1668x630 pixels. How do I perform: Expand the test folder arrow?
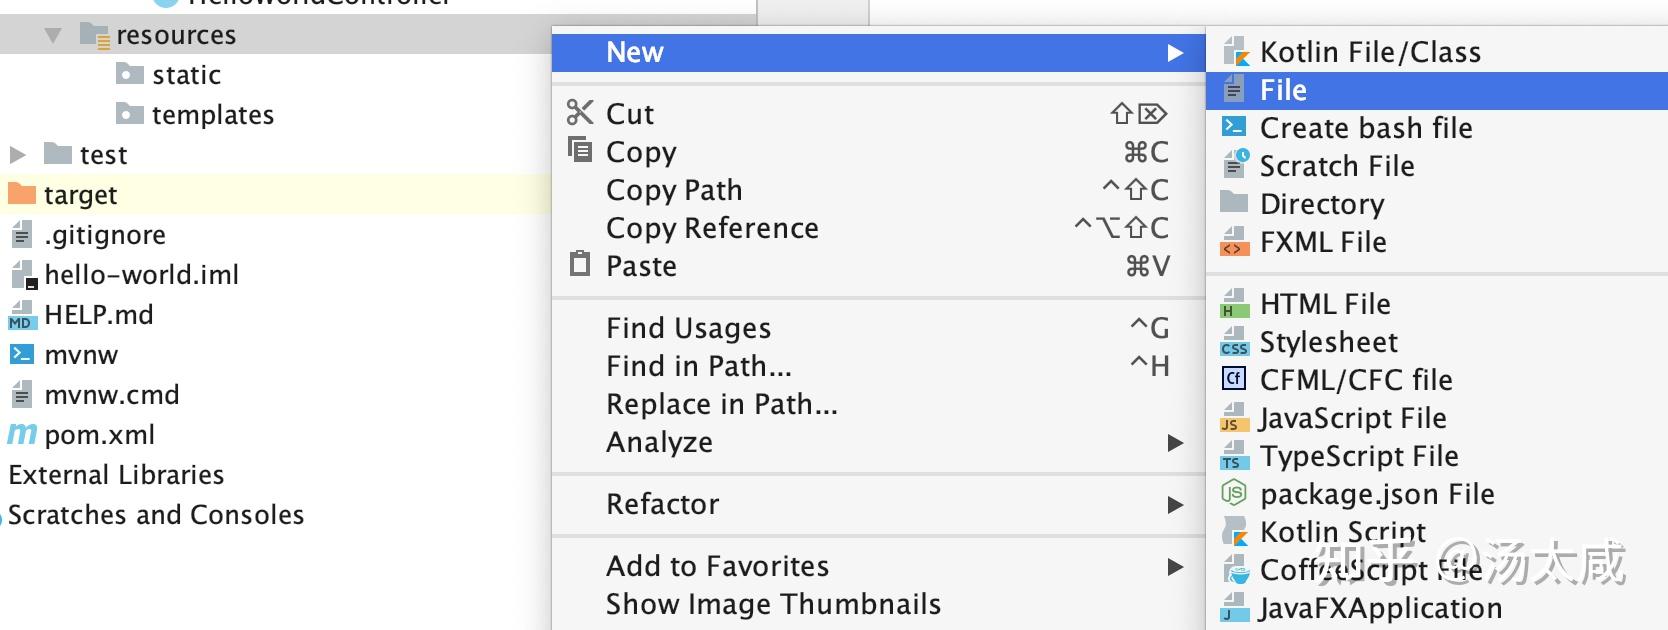click(x=17, y=155)
